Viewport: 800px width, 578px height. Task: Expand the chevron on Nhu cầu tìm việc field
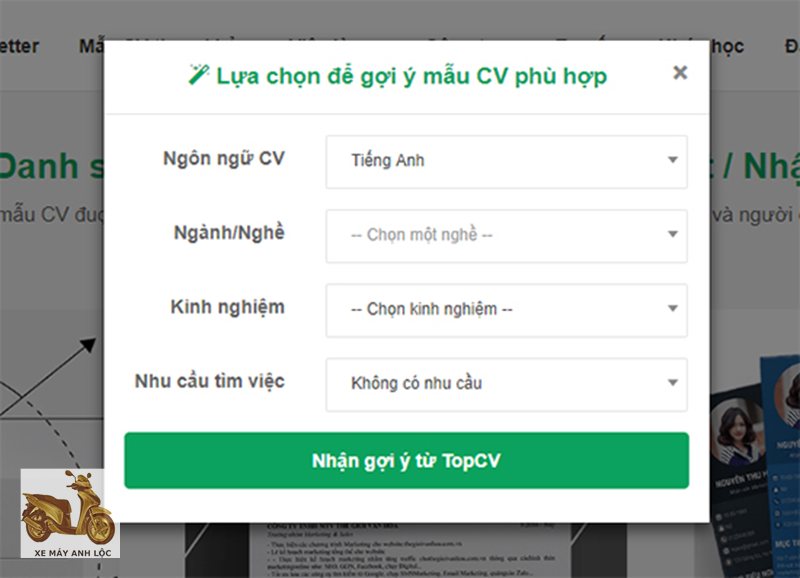673,383
